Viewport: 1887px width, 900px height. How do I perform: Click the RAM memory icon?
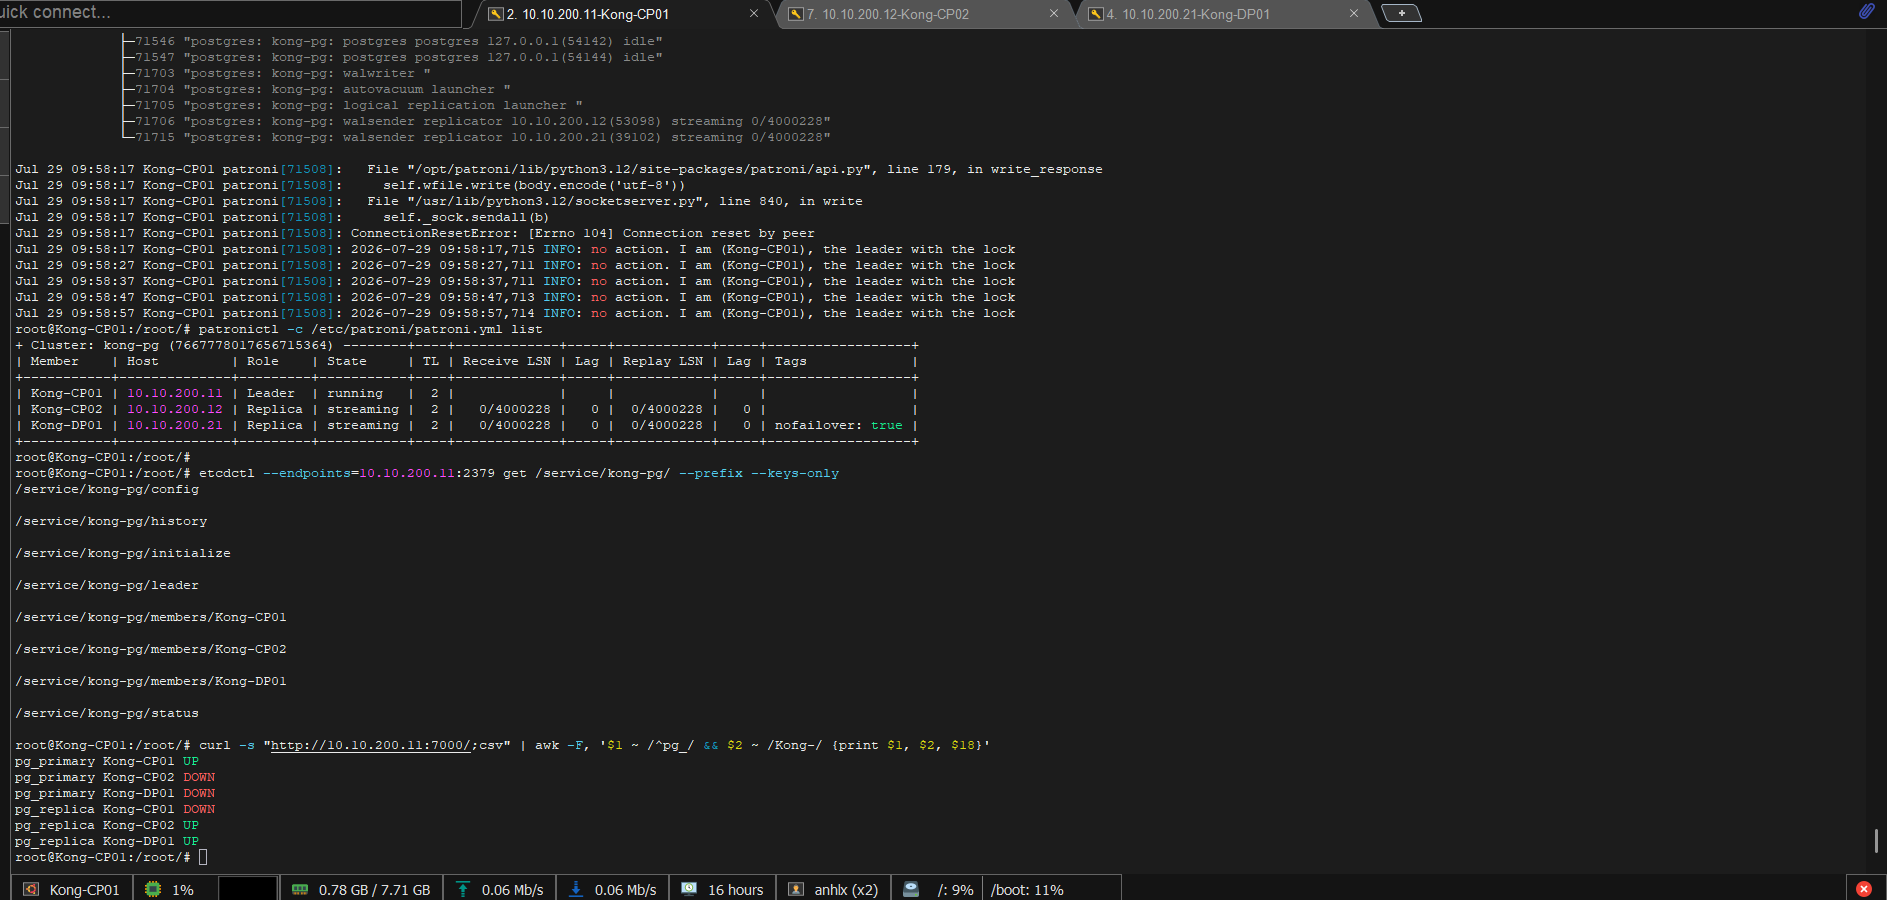coord(300,889)
